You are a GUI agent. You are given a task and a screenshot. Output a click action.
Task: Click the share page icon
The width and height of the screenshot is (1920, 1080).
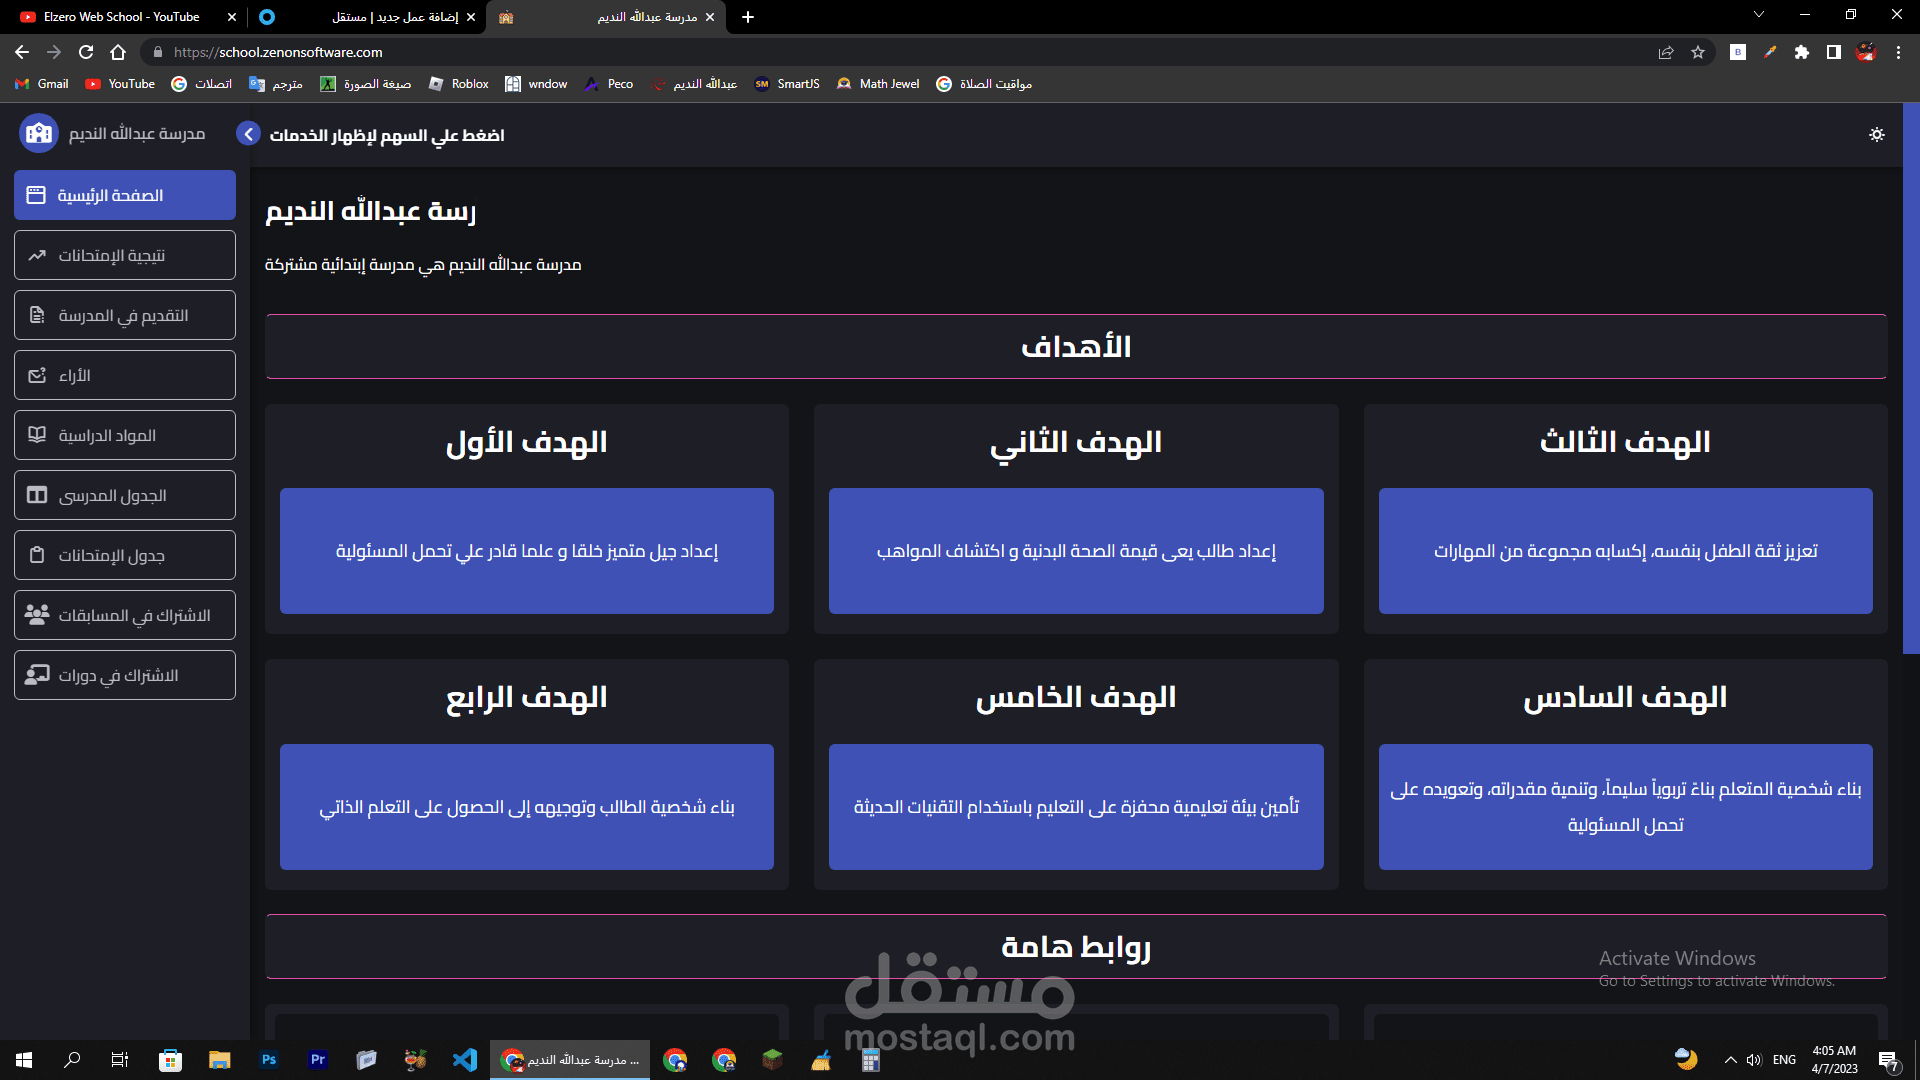[1666, 52]
